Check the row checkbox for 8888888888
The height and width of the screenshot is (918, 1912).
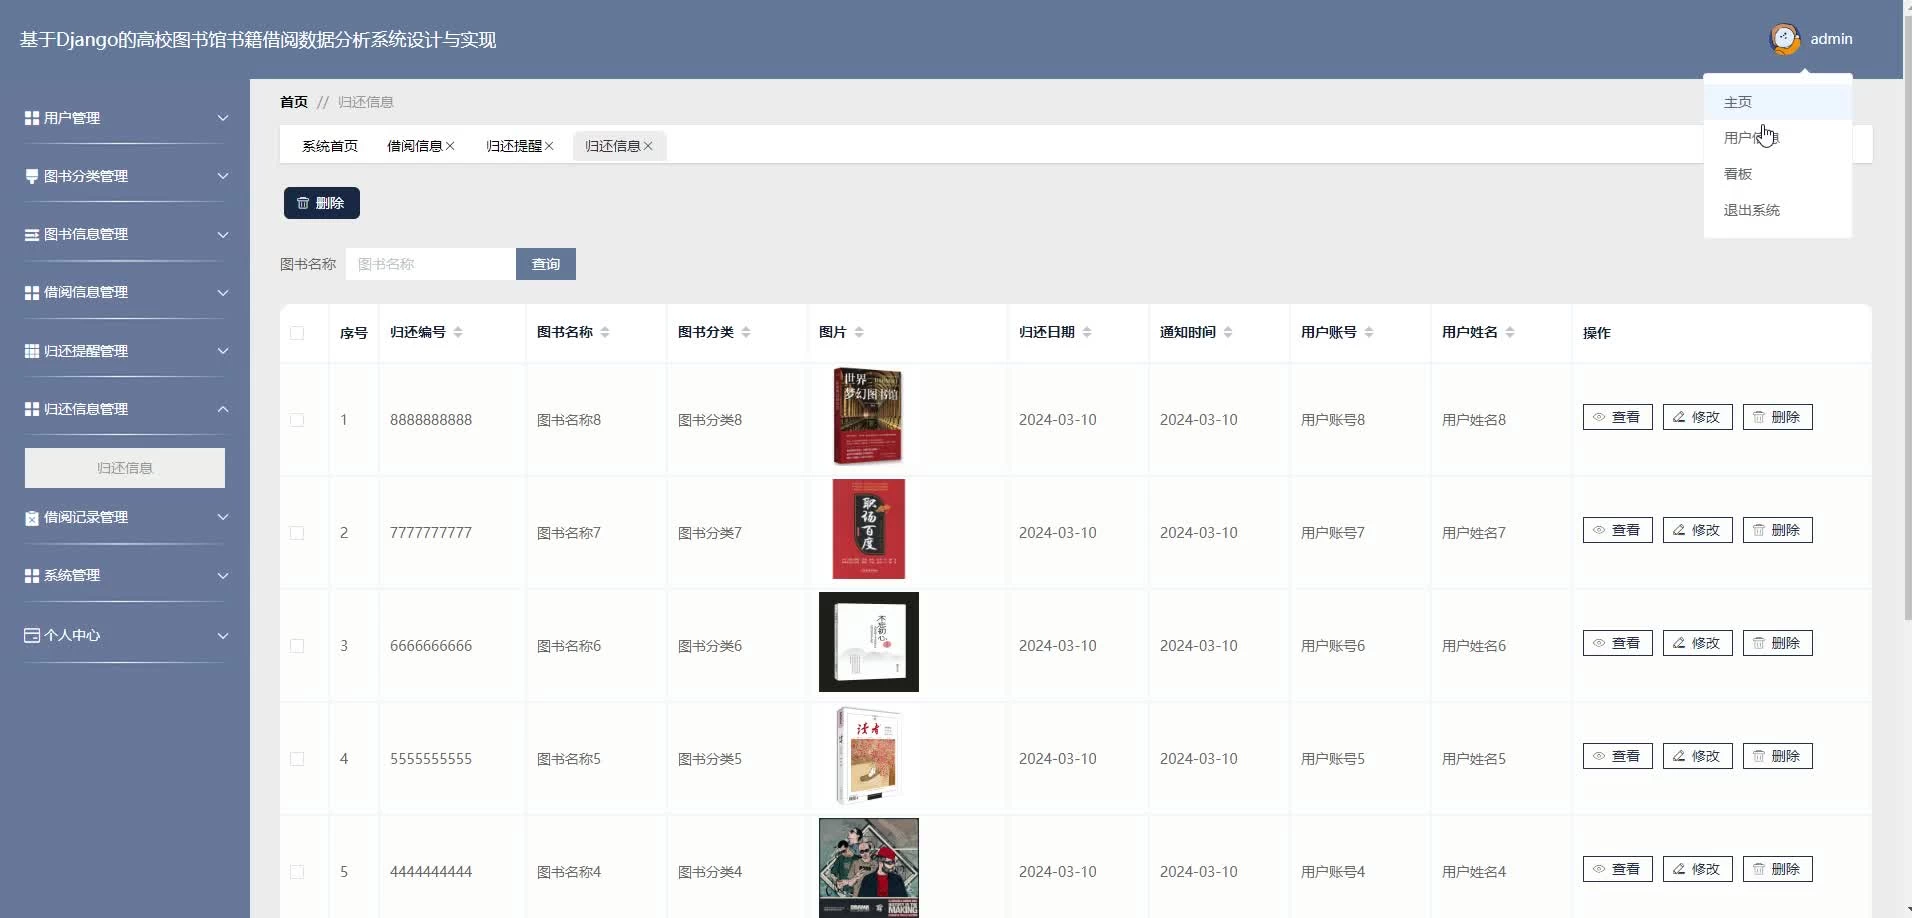(x=297, y=420)
